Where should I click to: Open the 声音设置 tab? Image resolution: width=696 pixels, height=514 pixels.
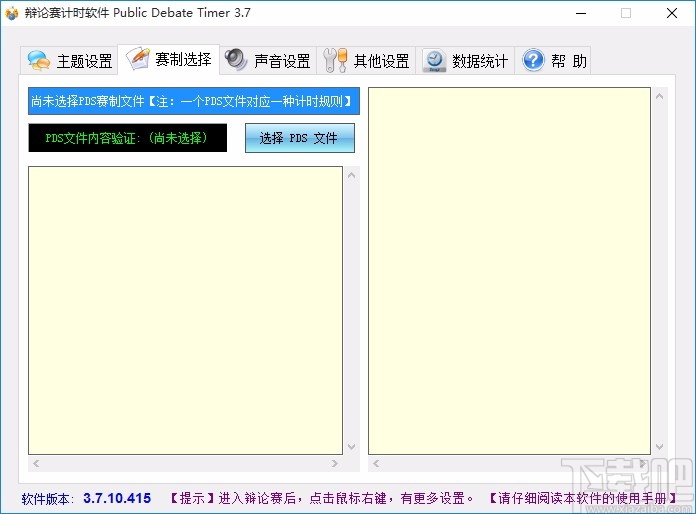pyautogui.click(x=268, y=60)
